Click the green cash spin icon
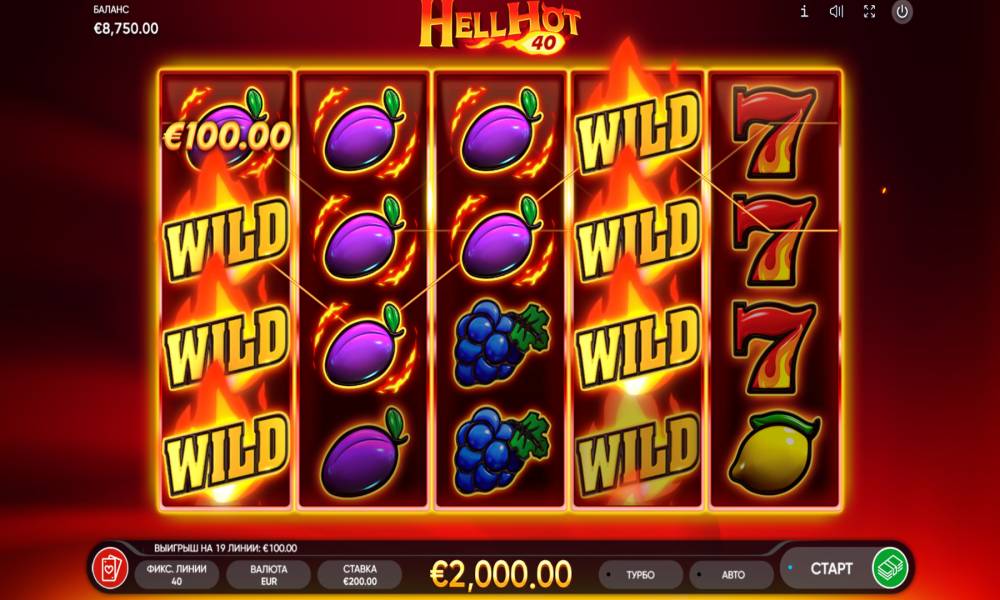 tap(890, 567)
